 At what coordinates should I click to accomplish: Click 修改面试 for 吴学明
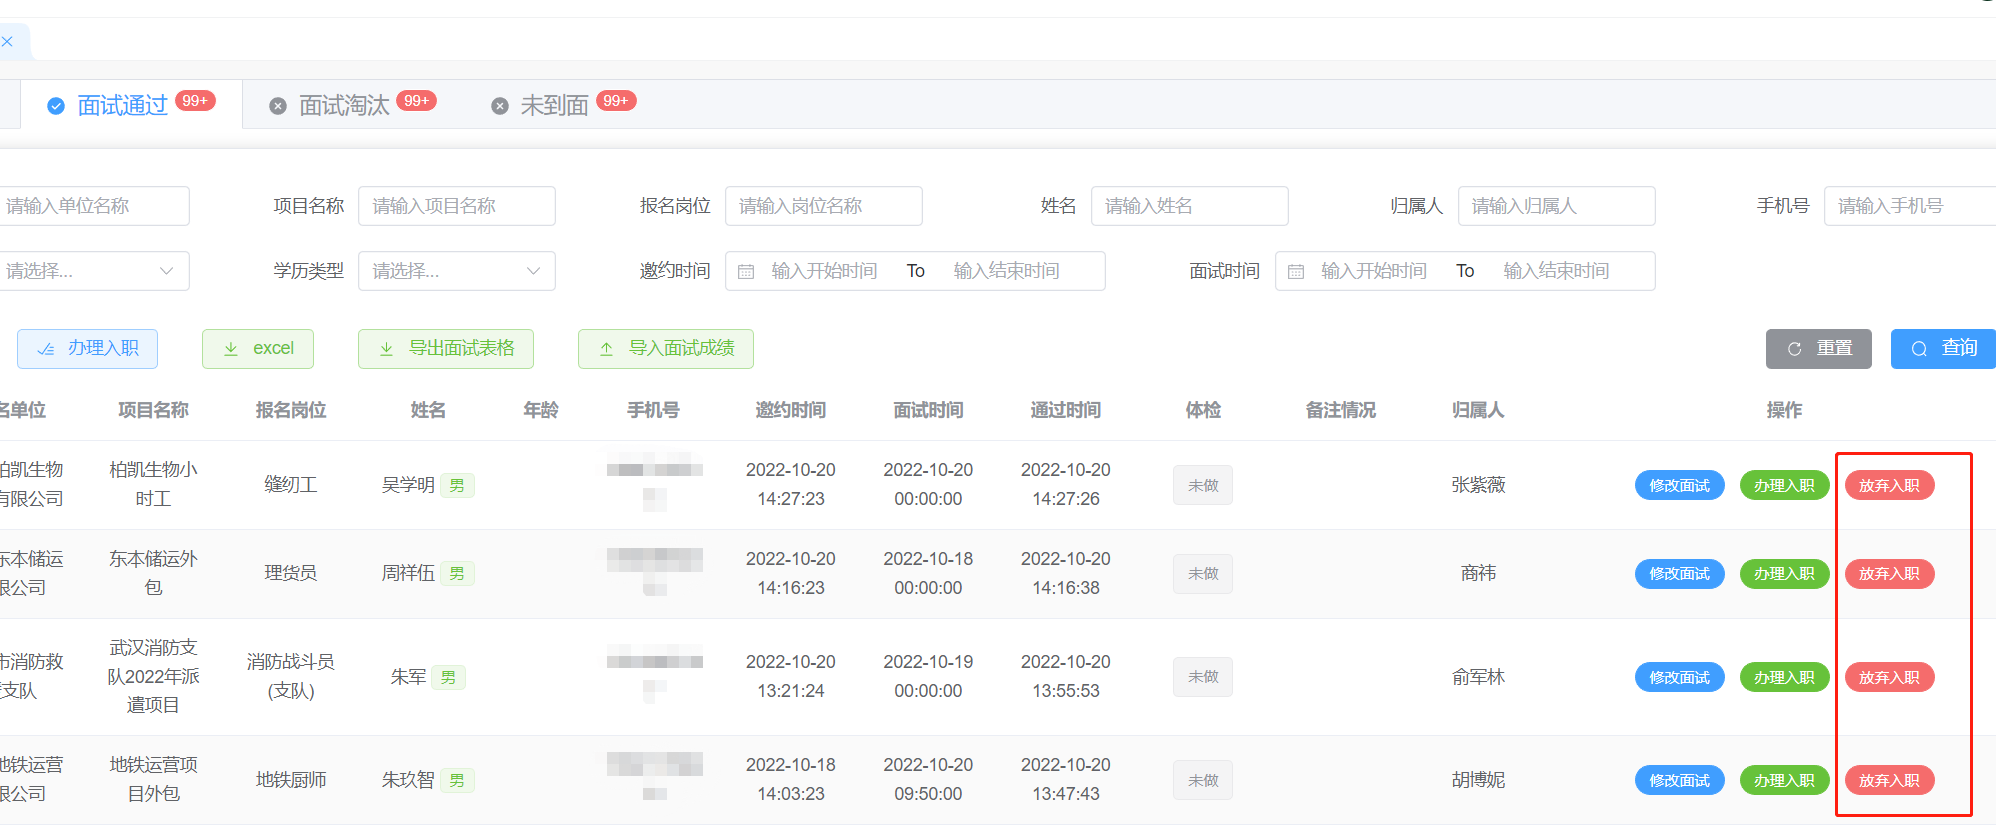tap(1680, 486)
